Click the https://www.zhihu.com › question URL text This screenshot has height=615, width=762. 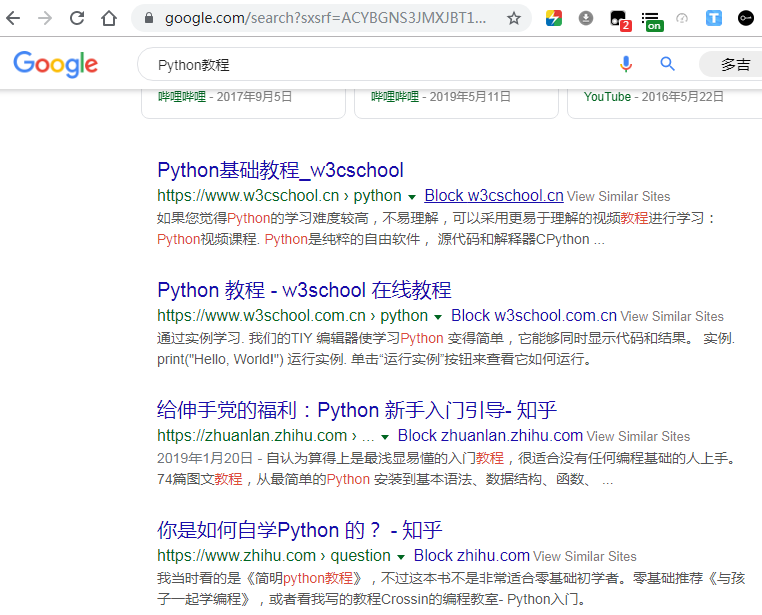click(x=274, y=556)
